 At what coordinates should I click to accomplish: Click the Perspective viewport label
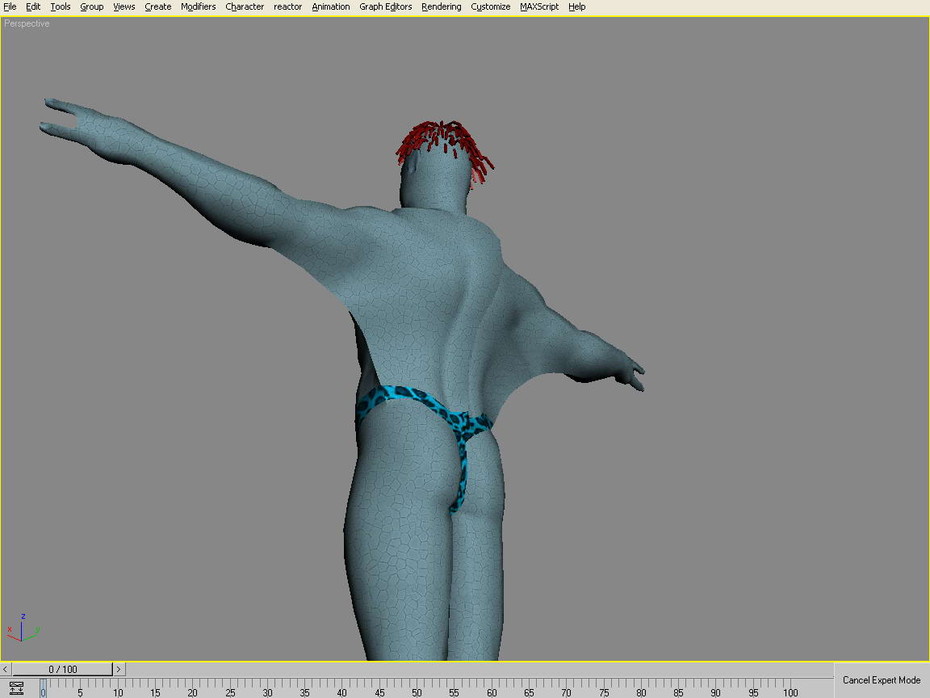[27, 24]
